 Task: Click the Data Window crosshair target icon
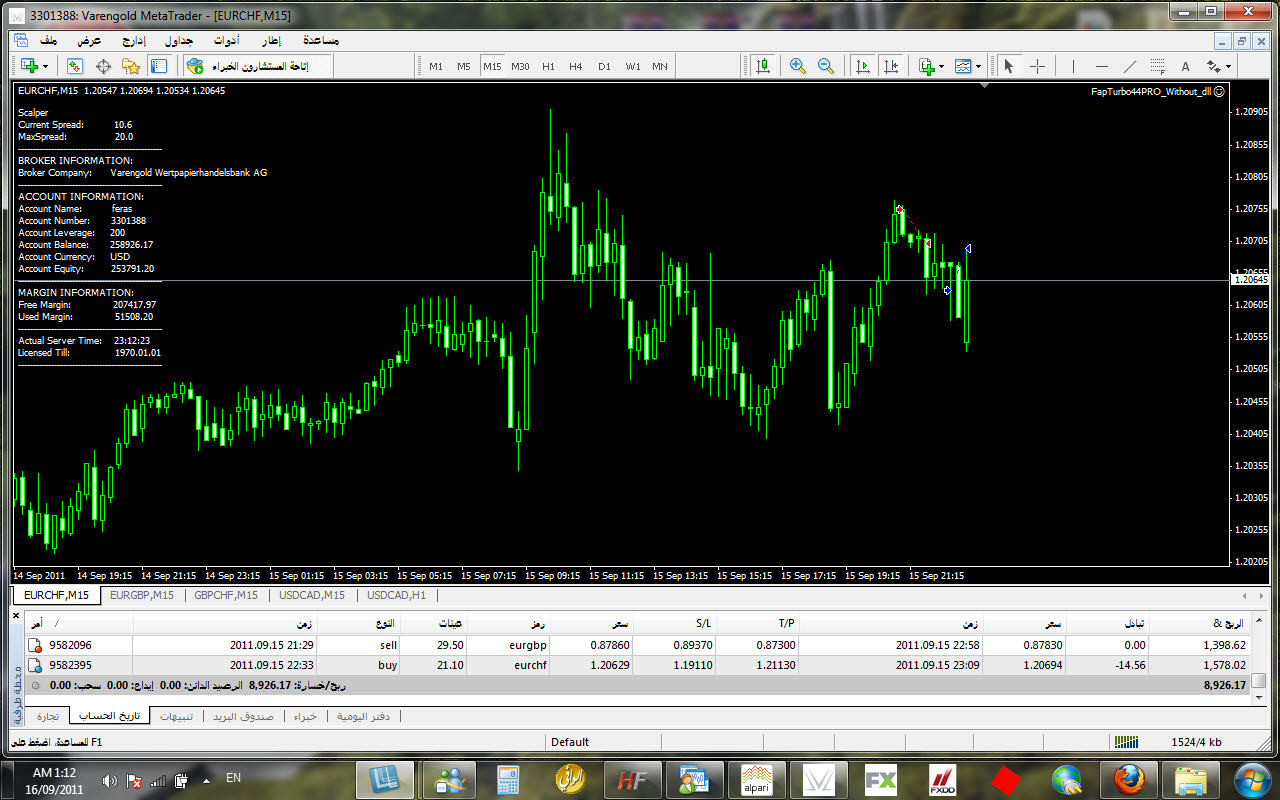pos(103,66)
